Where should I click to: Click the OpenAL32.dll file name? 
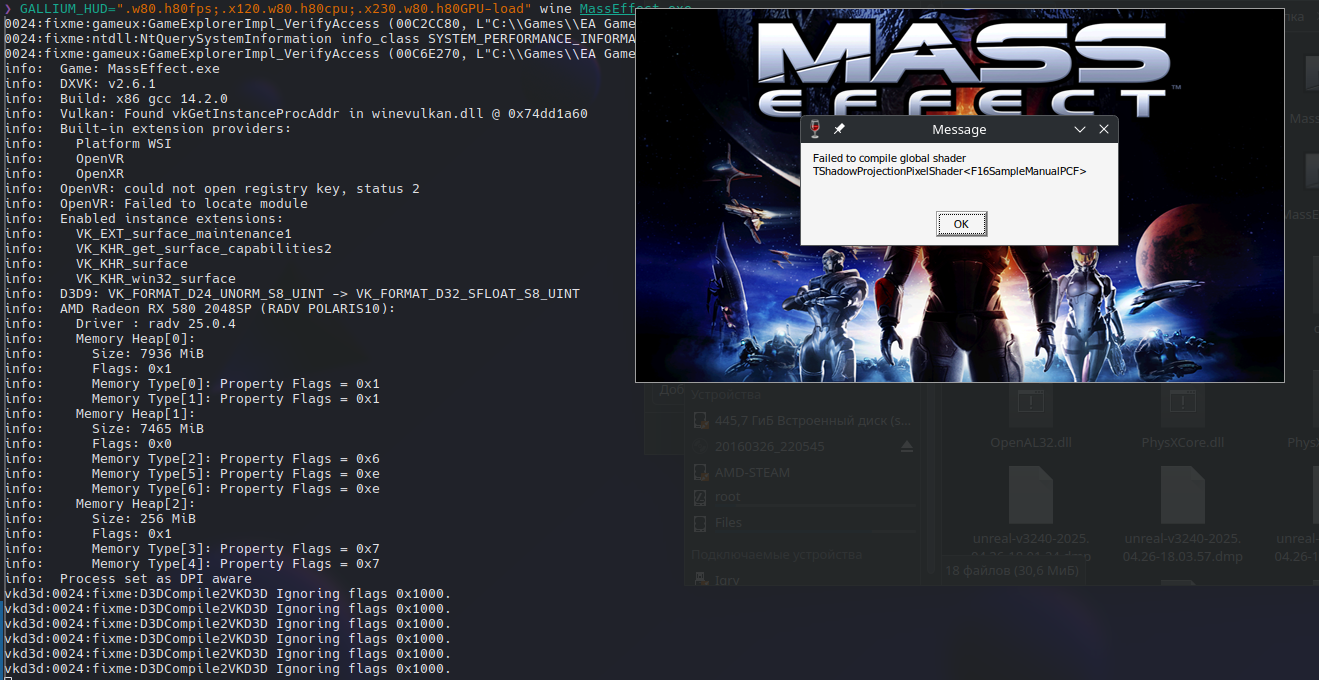click(1030, 442)
